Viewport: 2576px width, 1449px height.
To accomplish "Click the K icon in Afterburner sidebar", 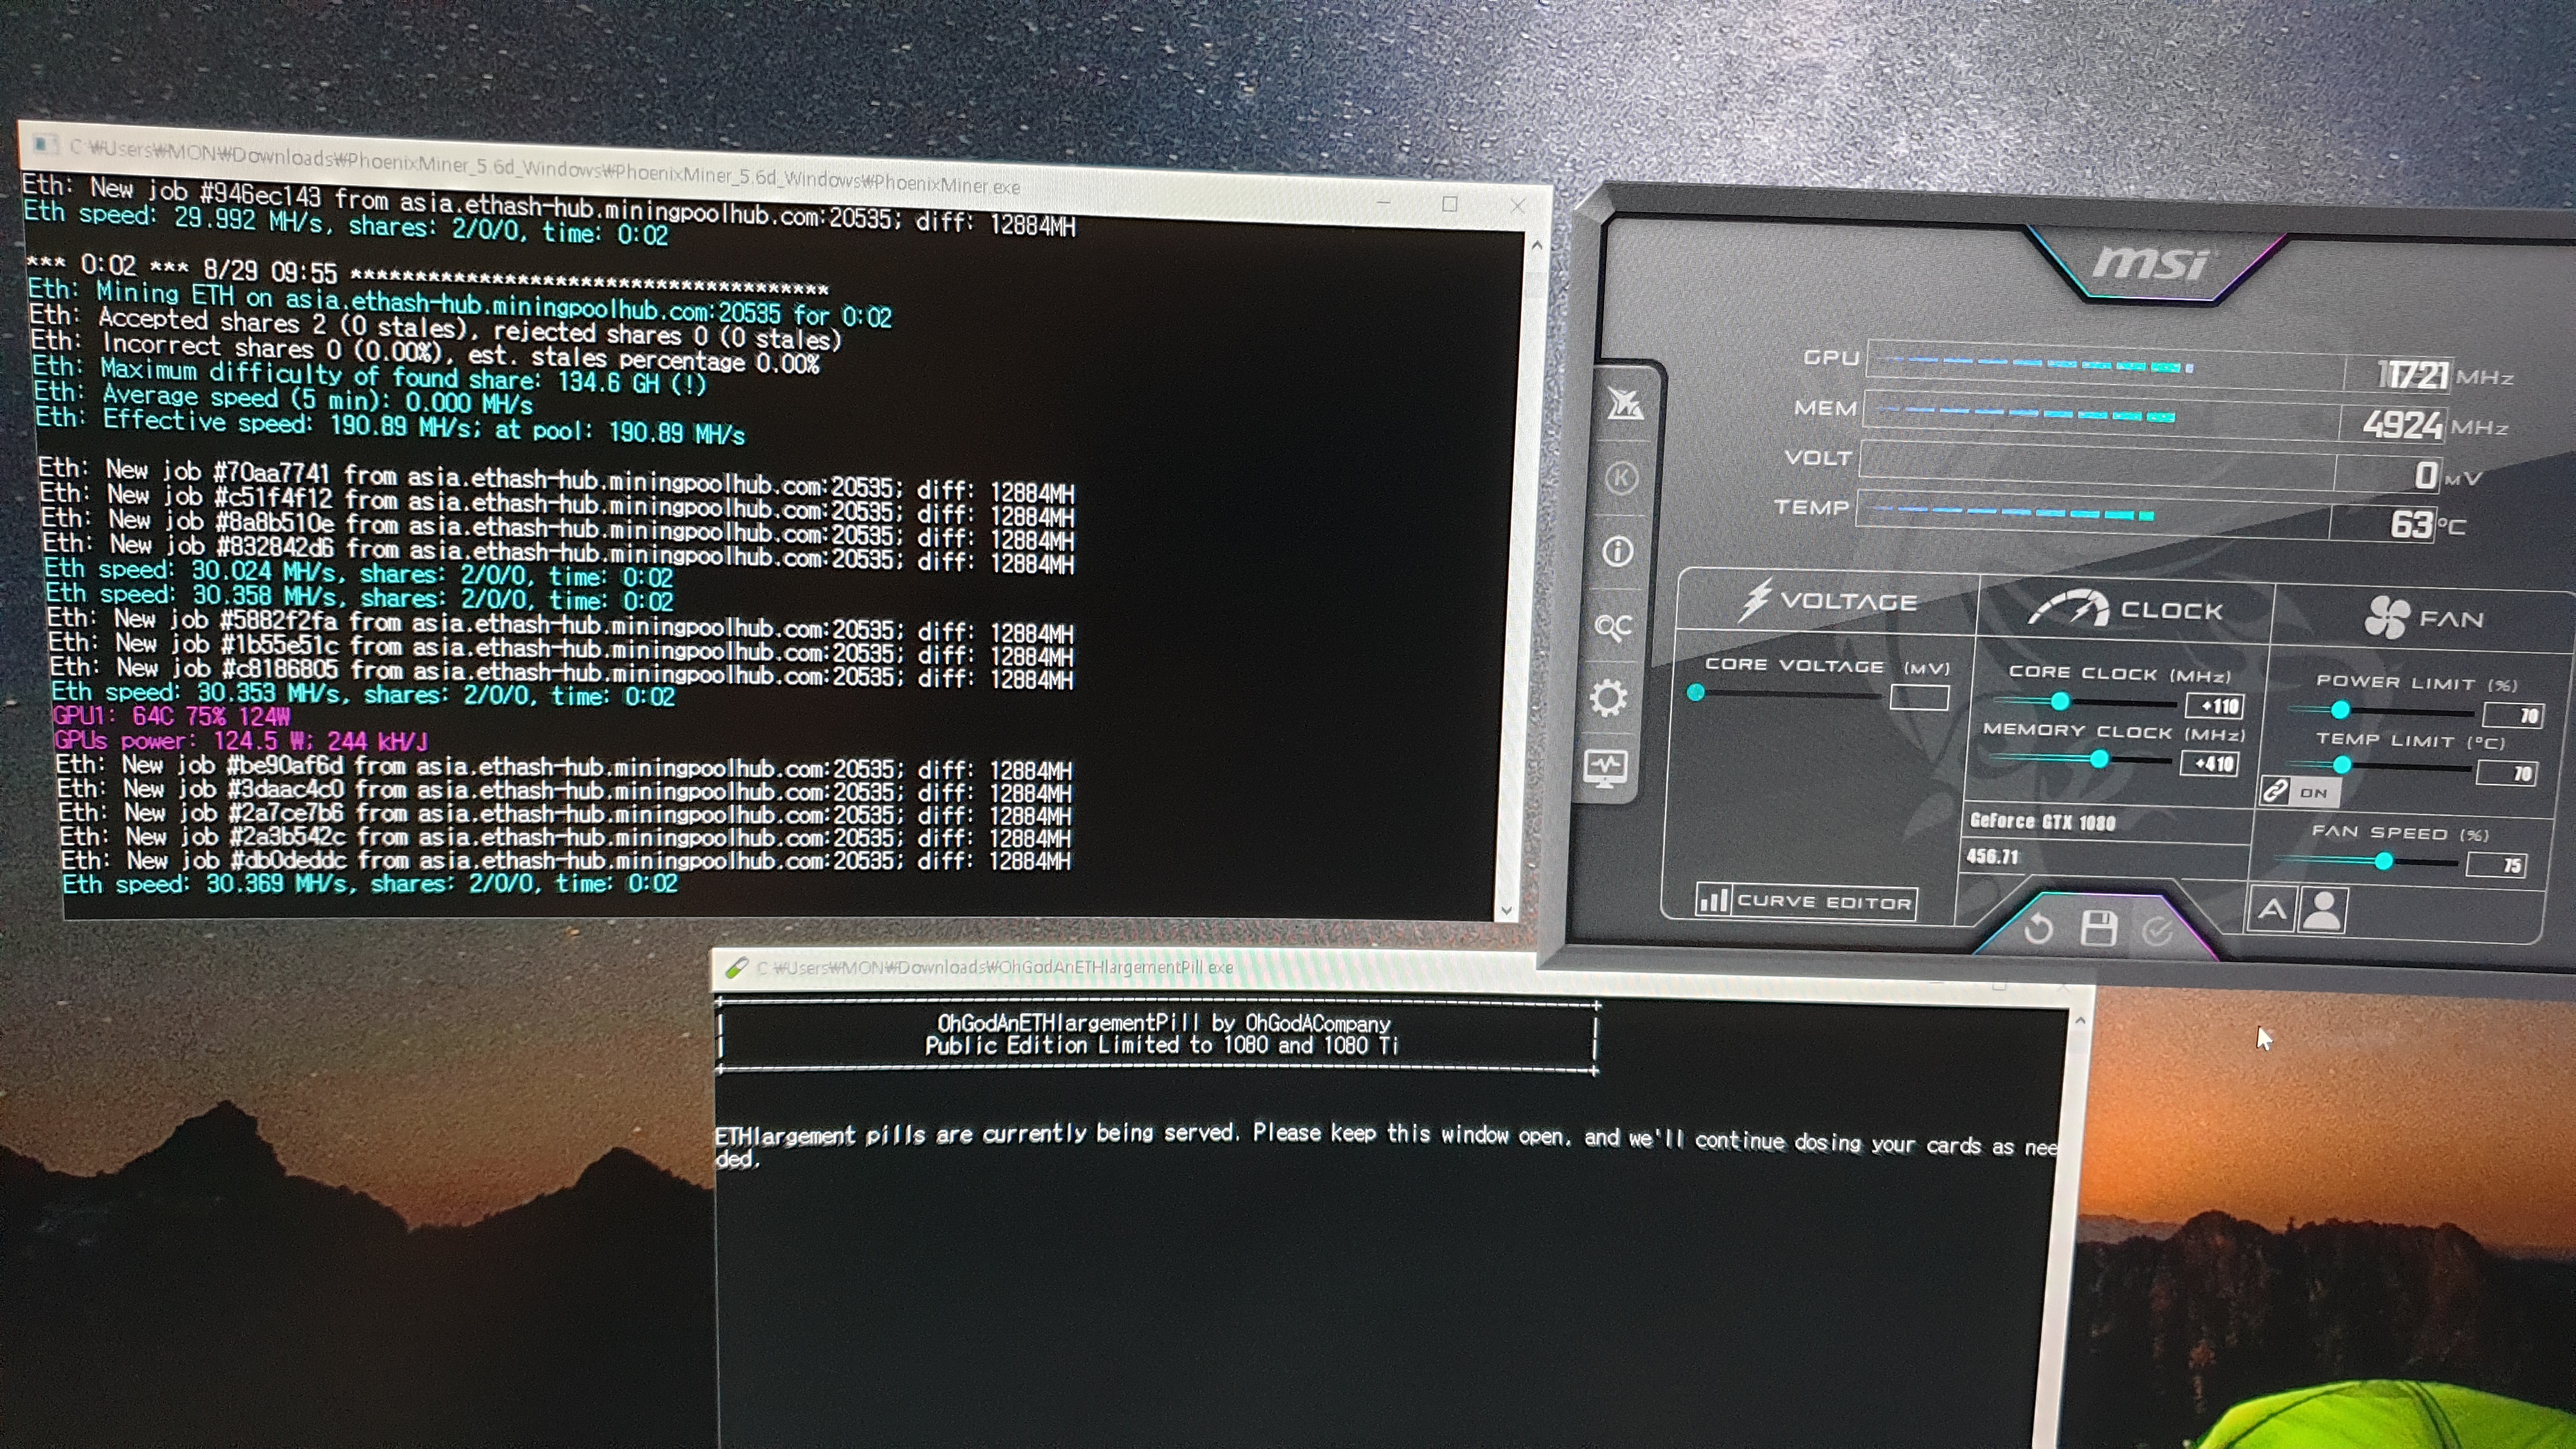I will click(x=1621, y=478).
